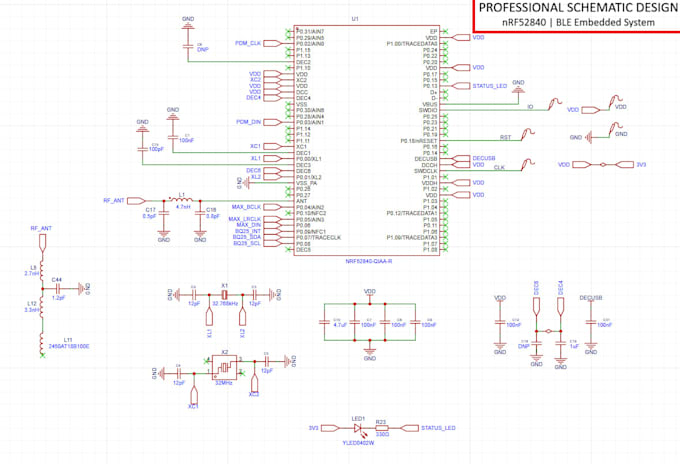Click the 'VSS_PA' pin label
Screen dimensions: 680x464
(307, 183)
